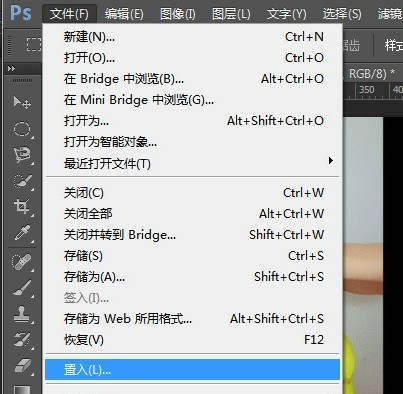Choose 打开(O)... menu entry

tap(193, 58)
